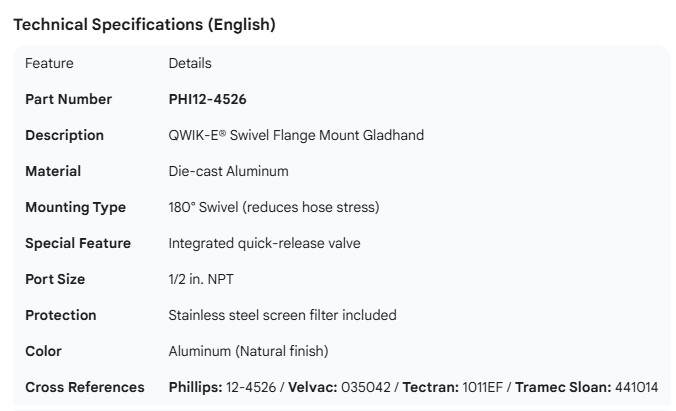Image resolution: width=676 pixels, height=411 pixels.
Task: Click the QWIK-E Swivel Flange Mount Gladhand text
Action: pos(296,135)
